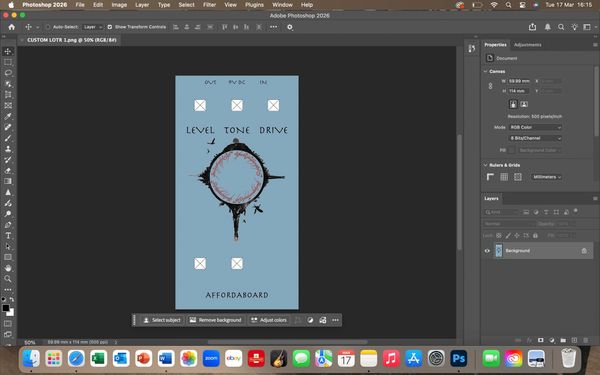Click the background color swatch
This screenshot has width=600, height=375.
pyautogui.click(x=10, y=312)
